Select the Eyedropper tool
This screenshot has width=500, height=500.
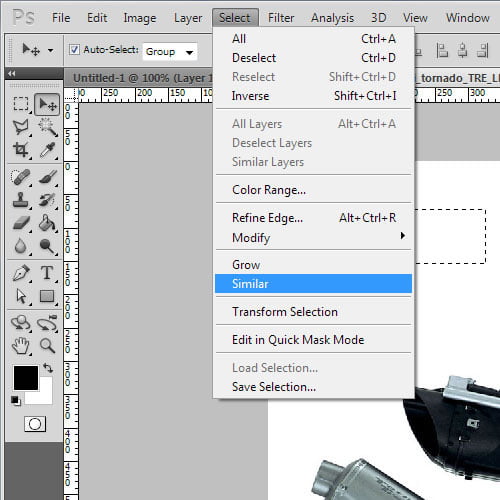(47, 150)
